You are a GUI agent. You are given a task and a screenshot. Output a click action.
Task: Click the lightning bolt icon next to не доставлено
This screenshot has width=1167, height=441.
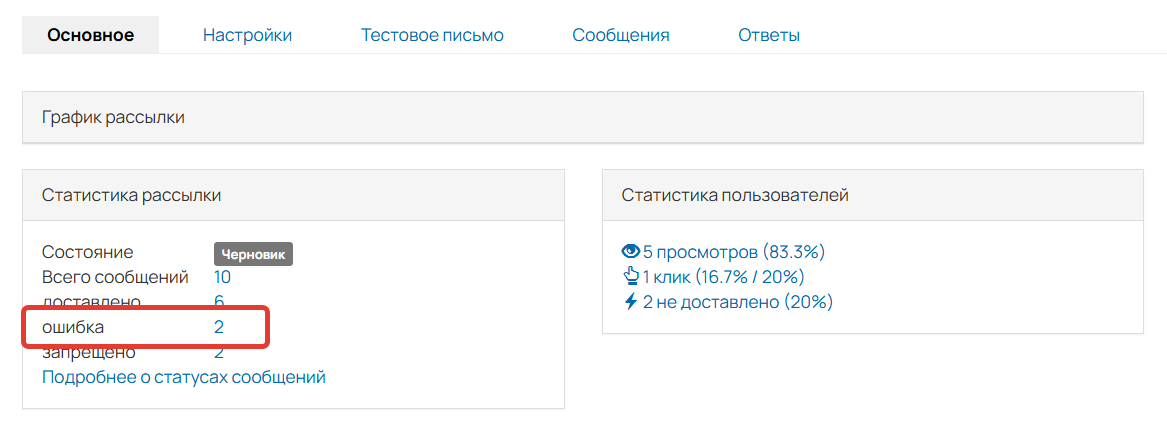pos(630,302)
